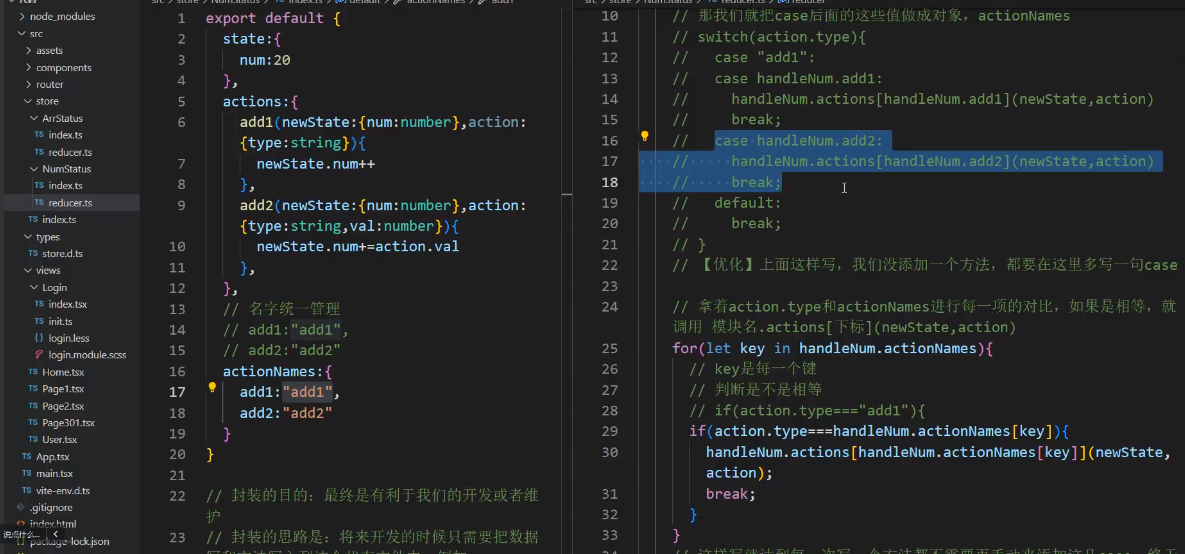The width and height of the screenshot is (1185, 554).
Task: Click uncommented 'add2:"add2"' inside actionNames
Action: pyautogui.click(x=286, y=413)
